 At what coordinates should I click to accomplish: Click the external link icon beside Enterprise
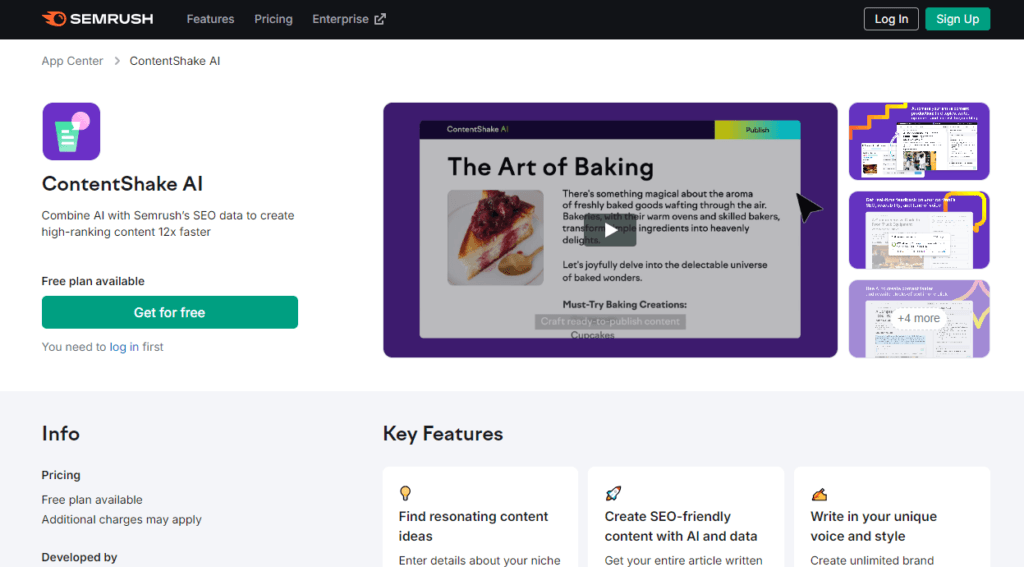click(x=380, y=19)
